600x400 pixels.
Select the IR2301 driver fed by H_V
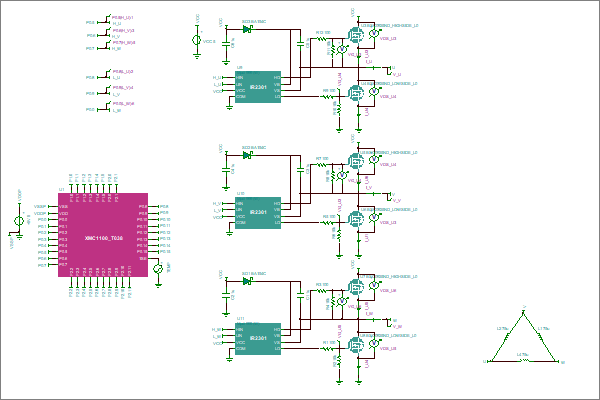point(258,213)
